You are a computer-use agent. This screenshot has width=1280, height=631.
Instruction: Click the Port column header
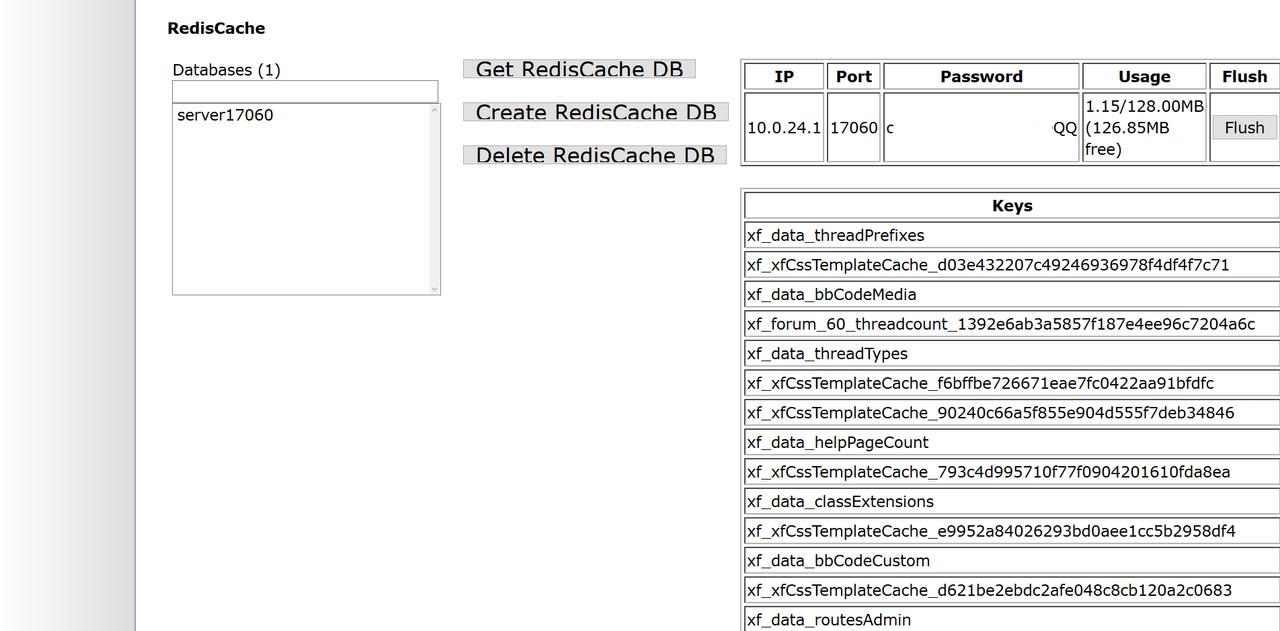(x=854, y=76)
